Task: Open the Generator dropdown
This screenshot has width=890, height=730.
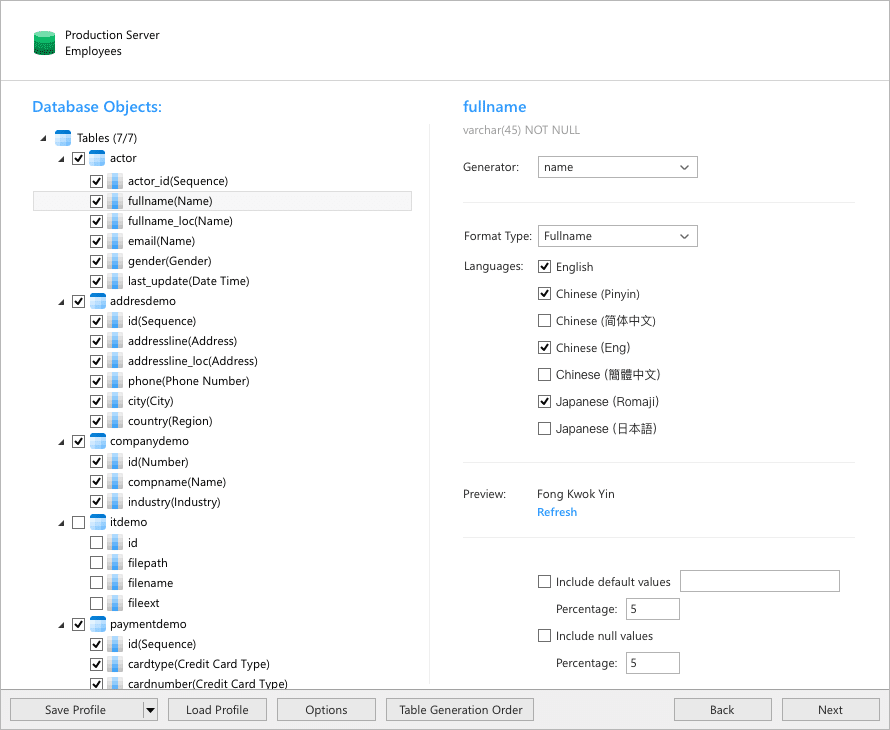Action: (617, 167)
